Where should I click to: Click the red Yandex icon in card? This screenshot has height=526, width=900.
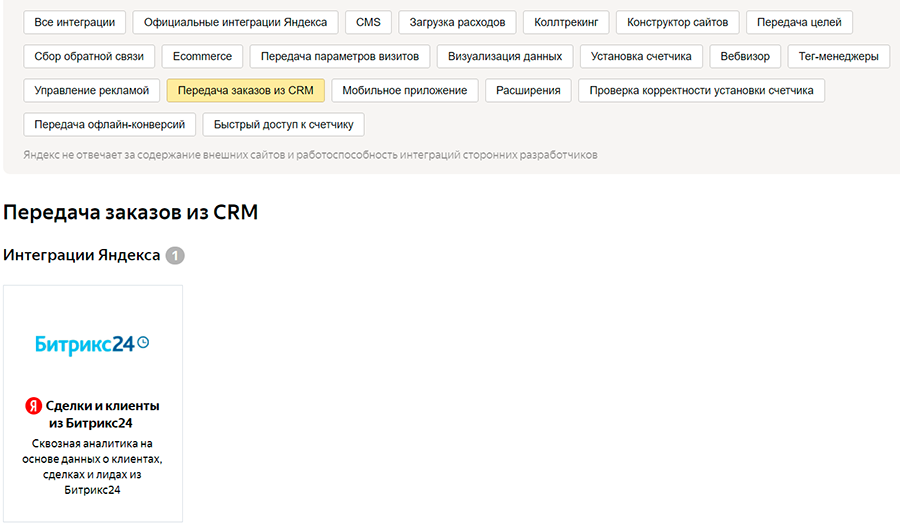click(34, 406)
